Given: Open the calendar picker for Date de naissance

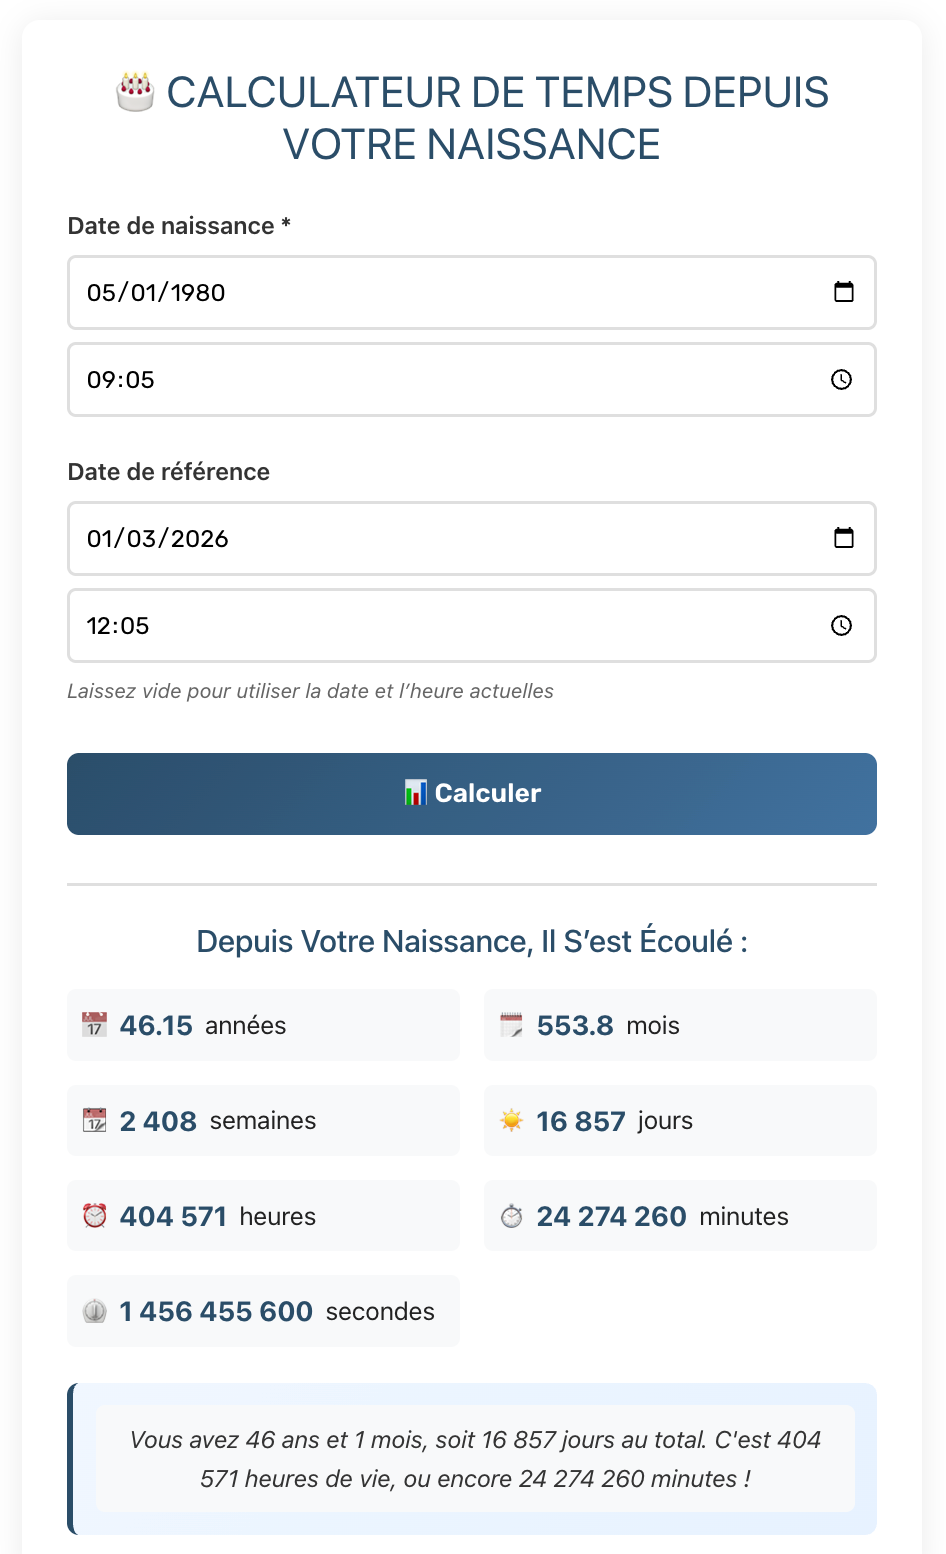Looking at the screenshot, I should click(x=843, y=292).
